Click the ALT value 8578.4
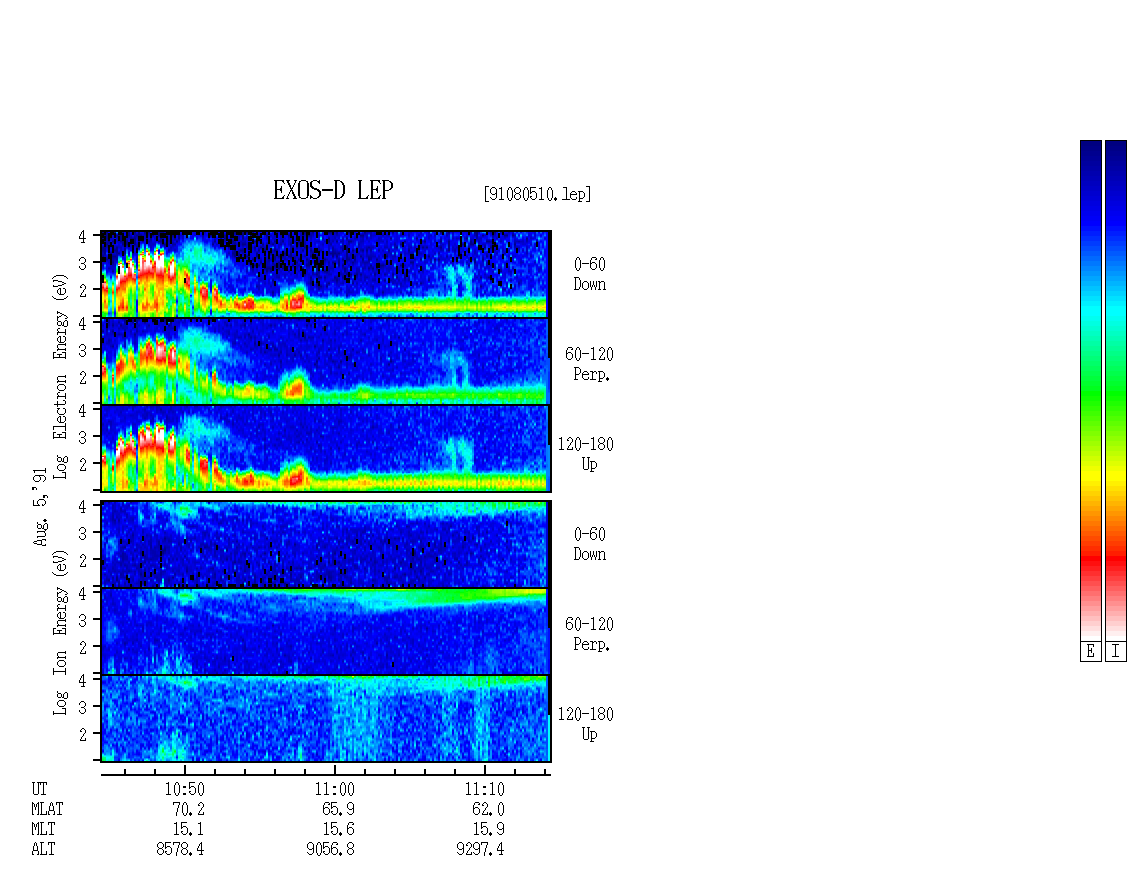 pos(180,849)
